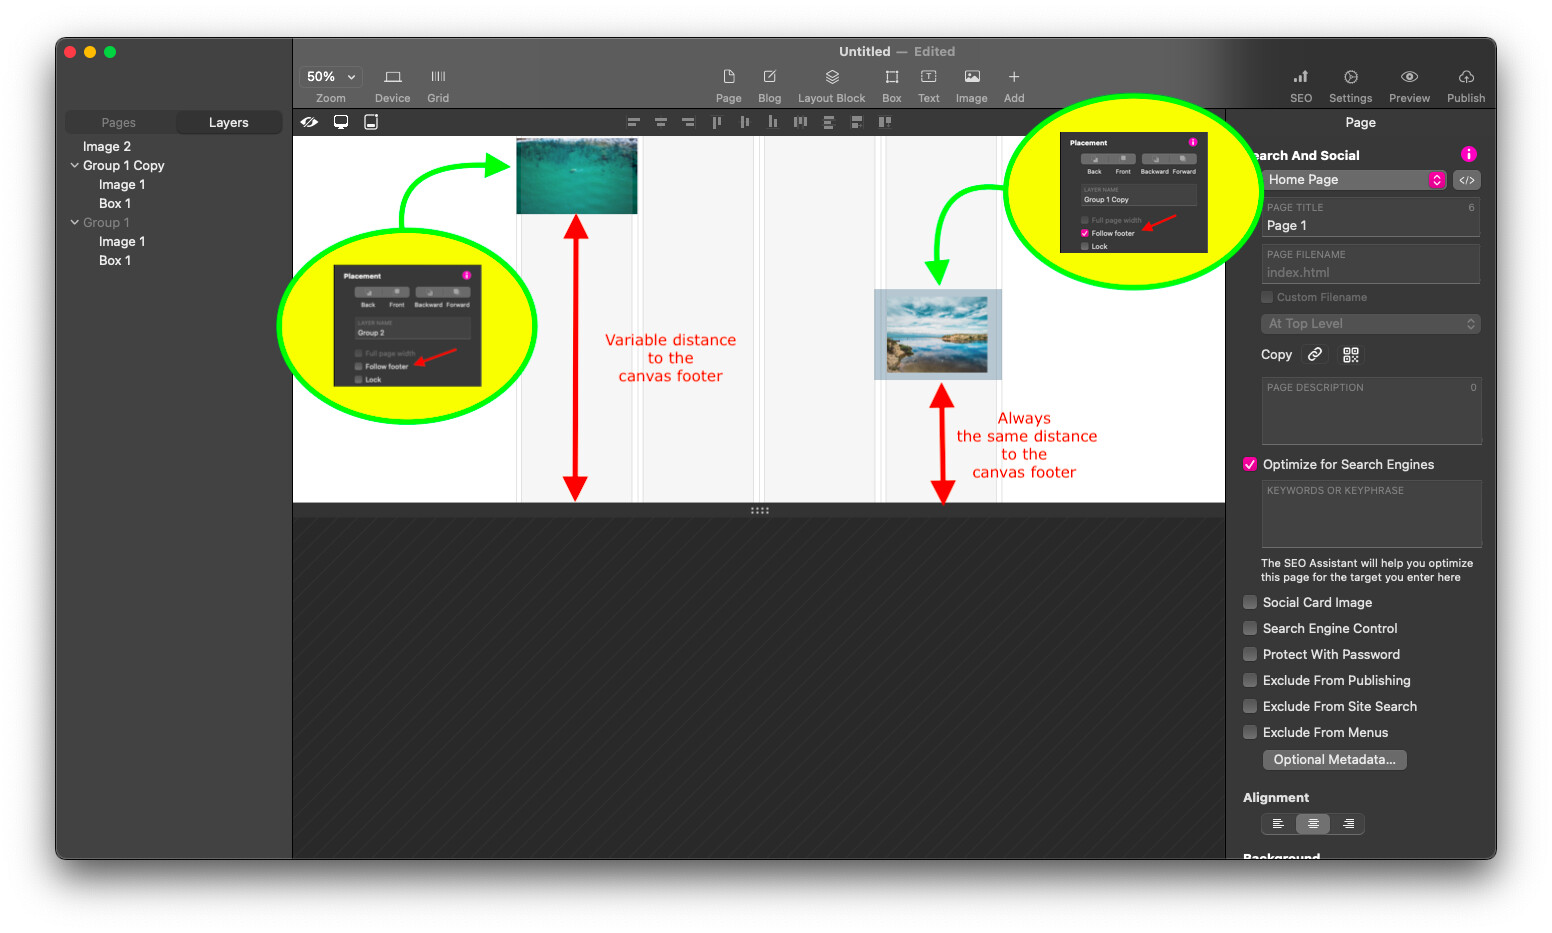This screenshot has height=933, width=1552.
Task: Click into Page Description field
Action: pyautogui.click(x=1371, y=411)
